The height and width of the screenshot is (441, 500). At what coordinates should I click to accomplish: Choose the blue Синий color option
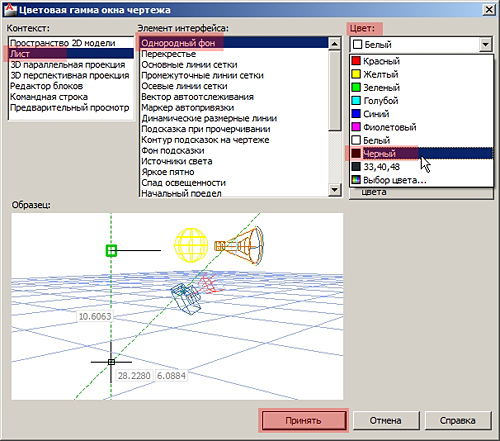pos(421,114)
